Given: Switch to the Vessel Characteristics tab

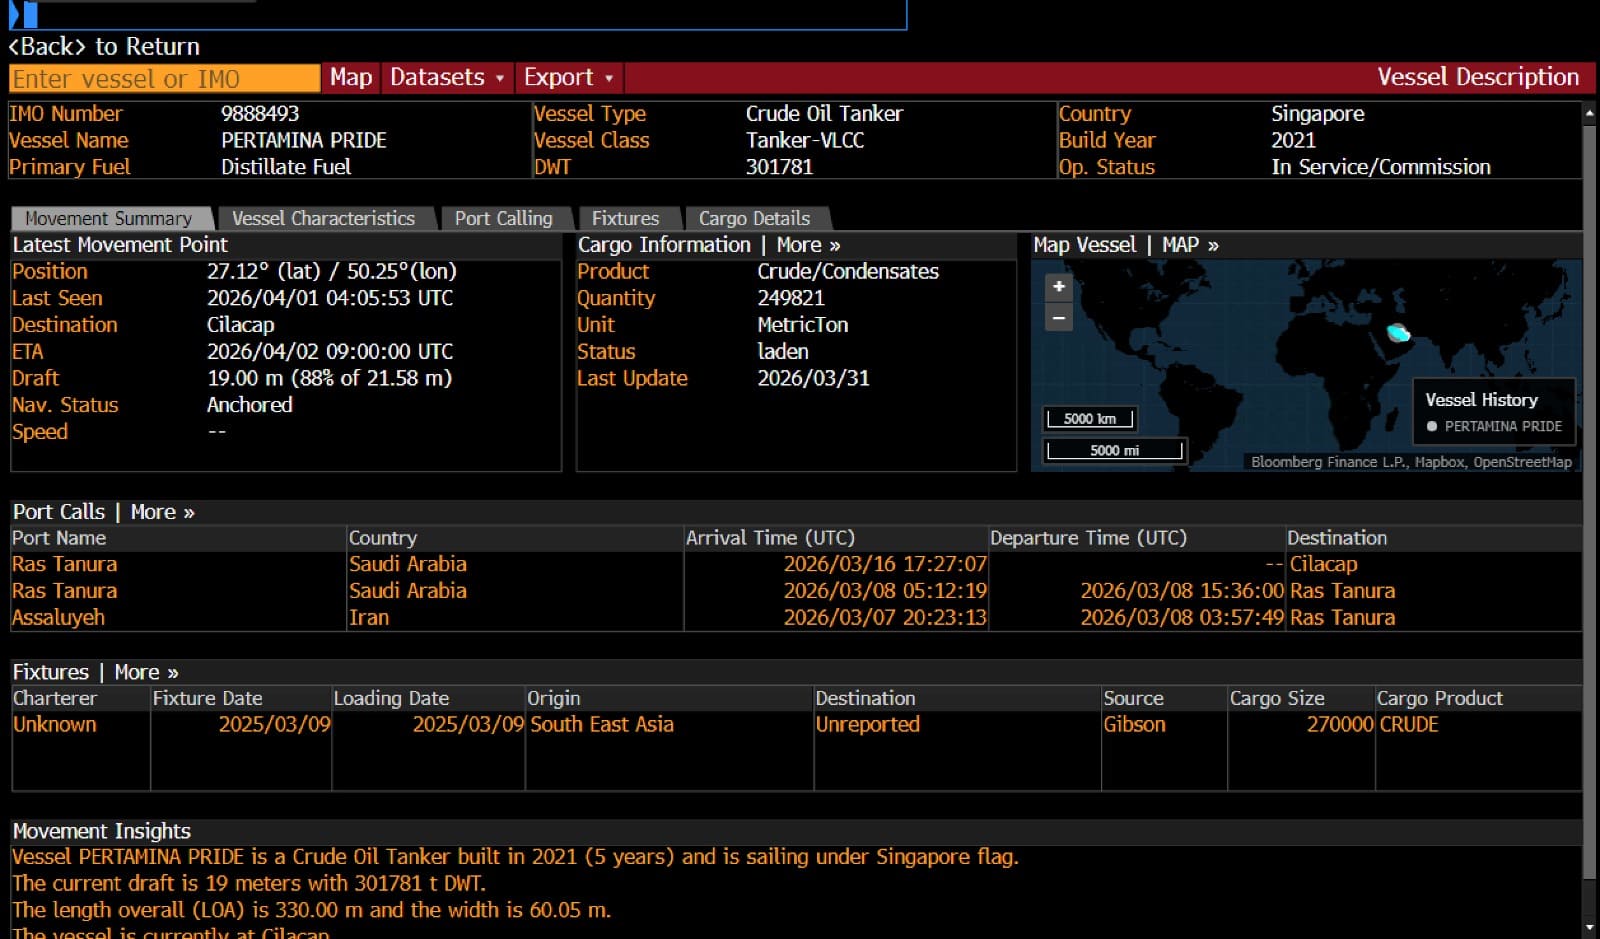Looking at the screenshot, I should (x=323, y=218).
